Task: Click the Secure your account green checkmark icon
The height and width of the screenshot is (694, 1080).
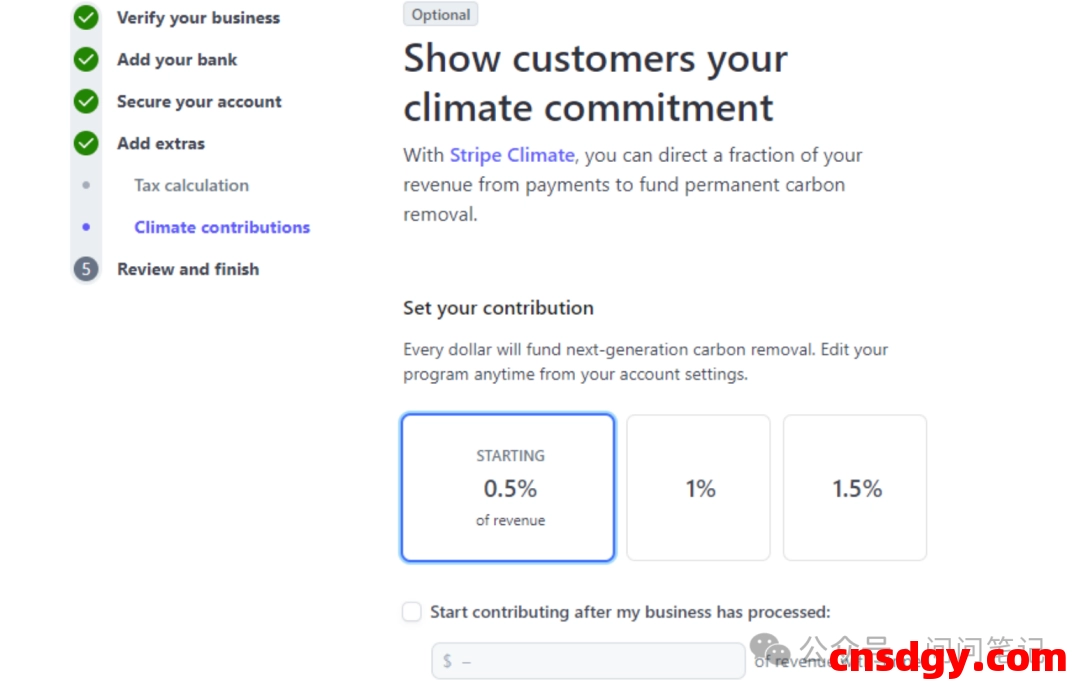Action: [x=86, y=101]
